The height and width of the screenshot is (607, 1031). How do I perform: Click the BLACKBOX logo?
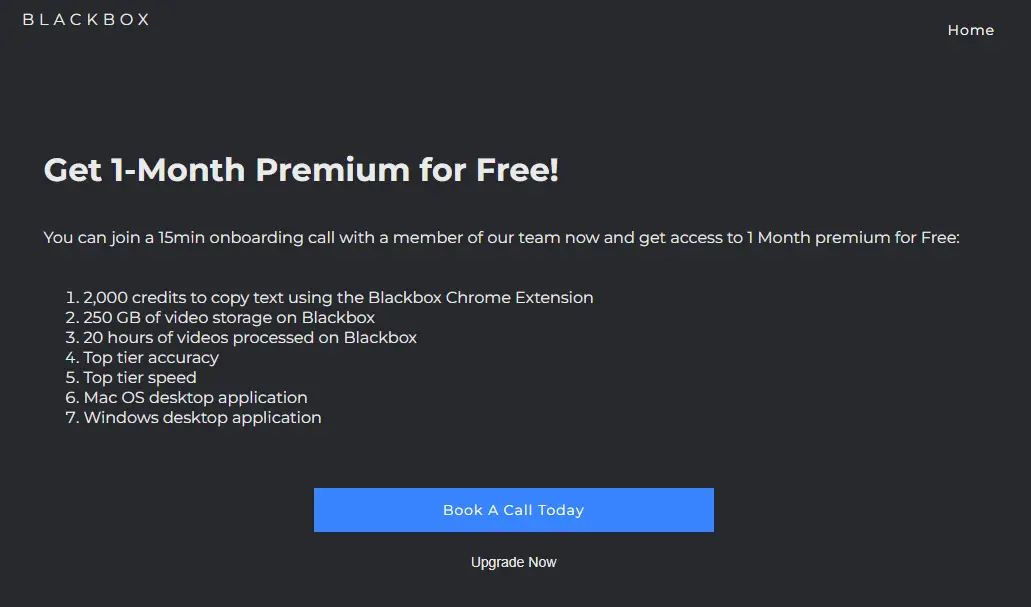tap(86, 19)
